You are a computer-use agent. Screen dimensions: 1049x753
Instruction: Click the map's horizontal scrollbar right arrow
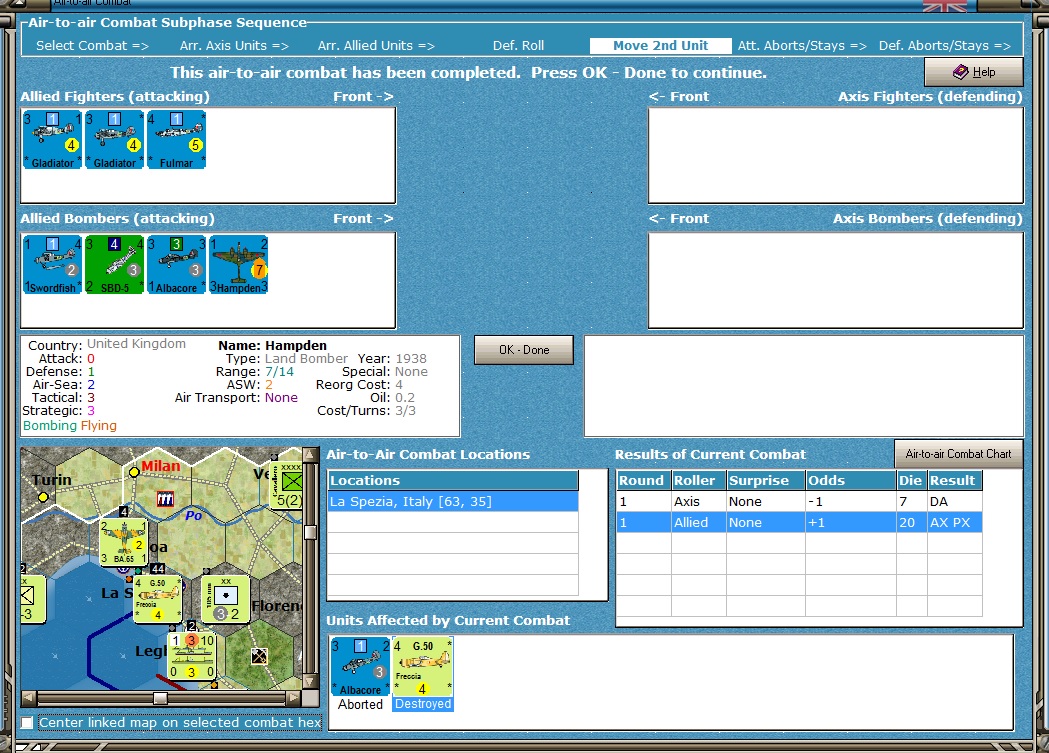pos(294,698)
